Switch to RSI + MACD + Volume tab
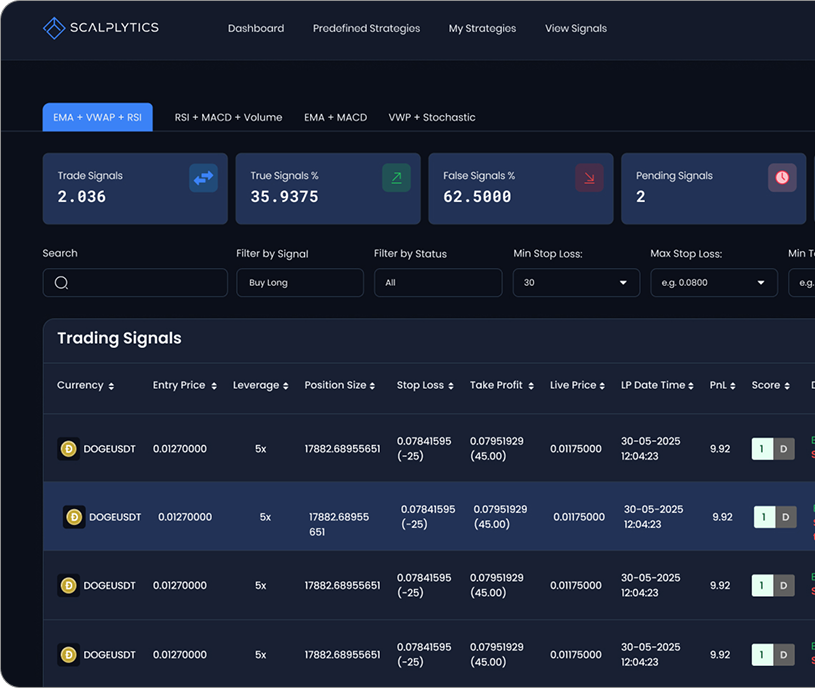815x688 pixels. point(228,117)
